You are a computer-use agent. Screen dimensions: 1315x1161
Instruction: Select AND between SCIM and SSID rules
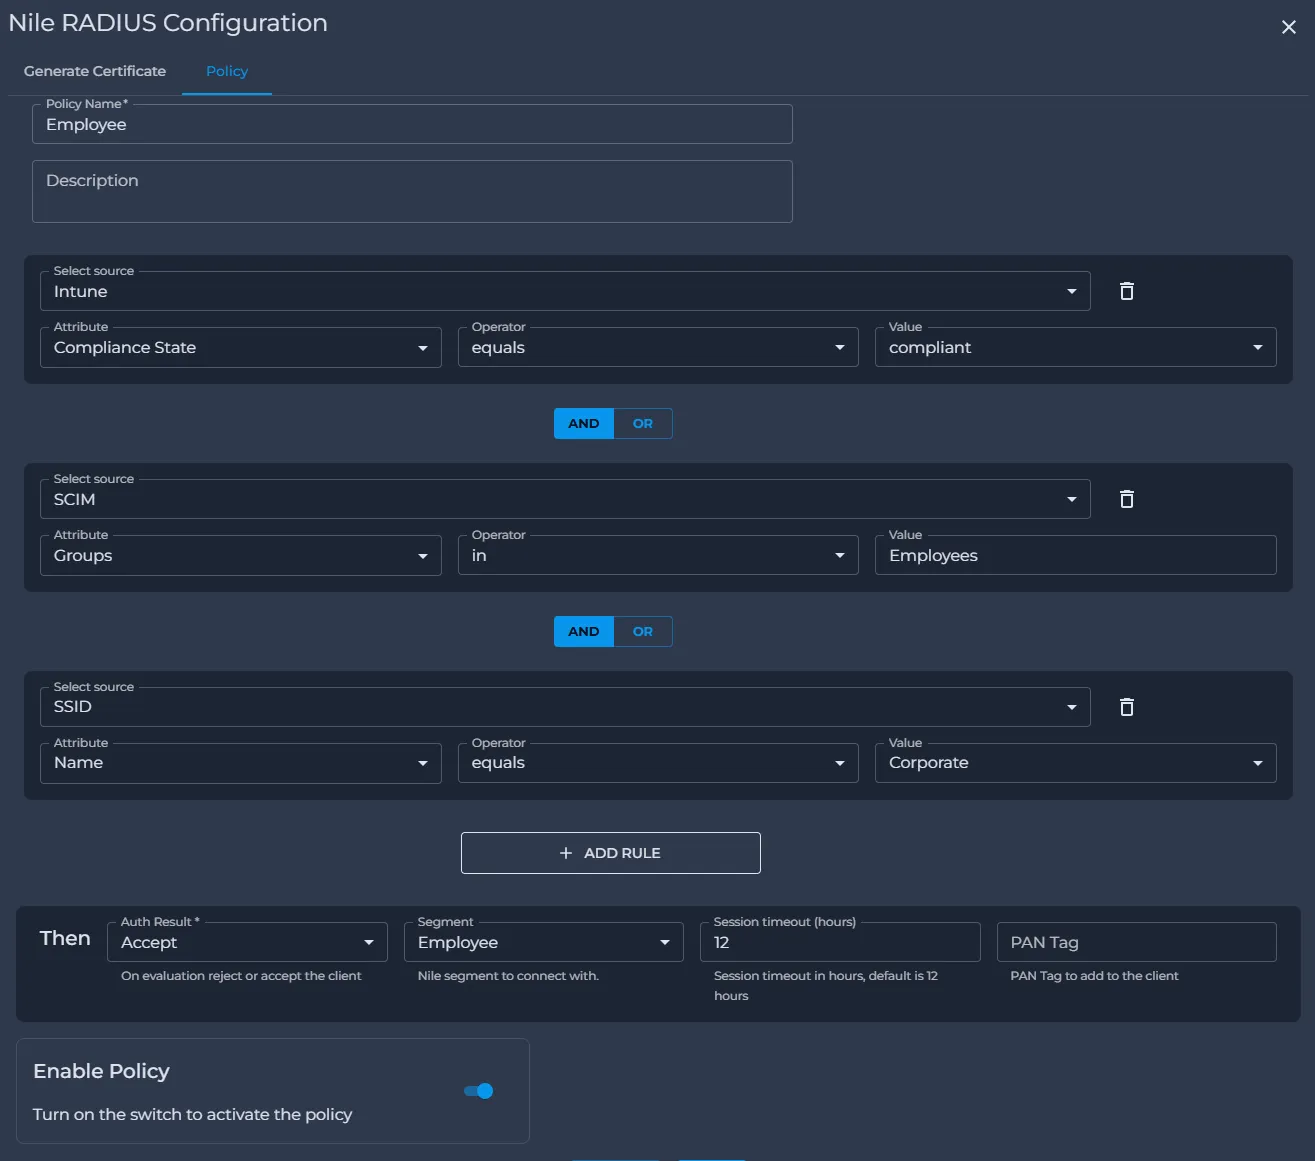click(x=584, y=632)
